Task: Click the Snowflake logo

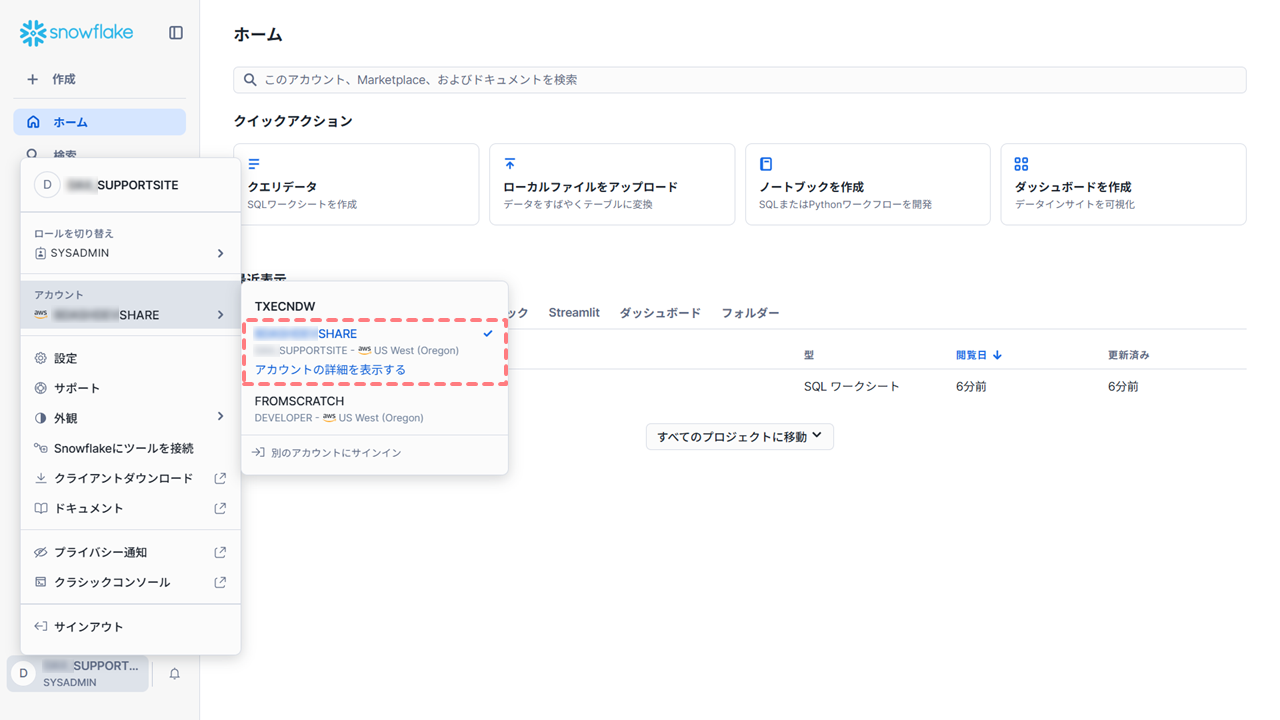Action: pos(76,33)
